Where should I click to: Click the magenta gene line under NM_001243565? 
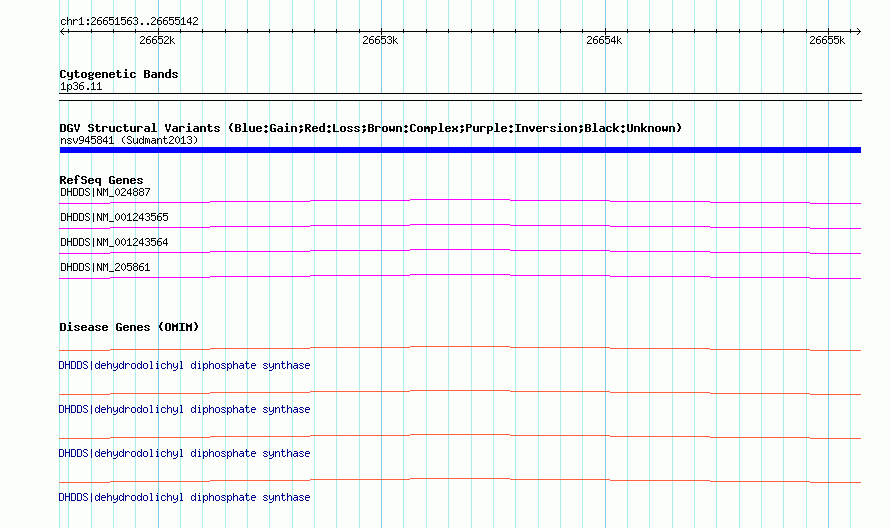(460, 226)
